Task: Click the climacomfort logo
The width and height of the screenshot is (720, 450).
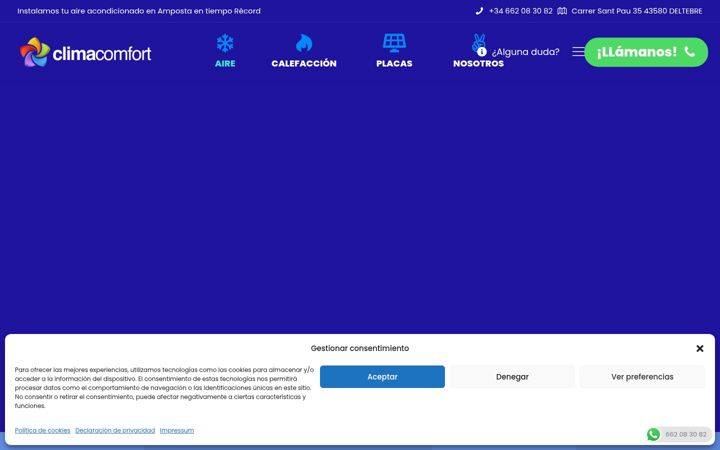Action: 85,52
